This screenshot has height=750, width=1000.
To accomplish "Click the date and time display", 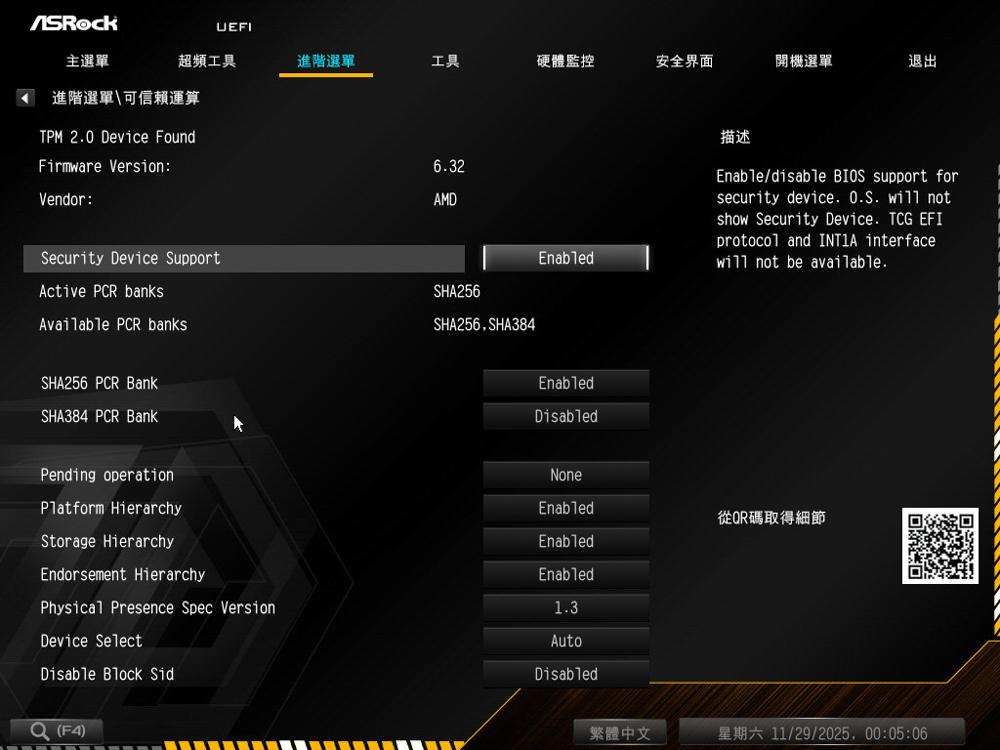I will coord(822,733).
